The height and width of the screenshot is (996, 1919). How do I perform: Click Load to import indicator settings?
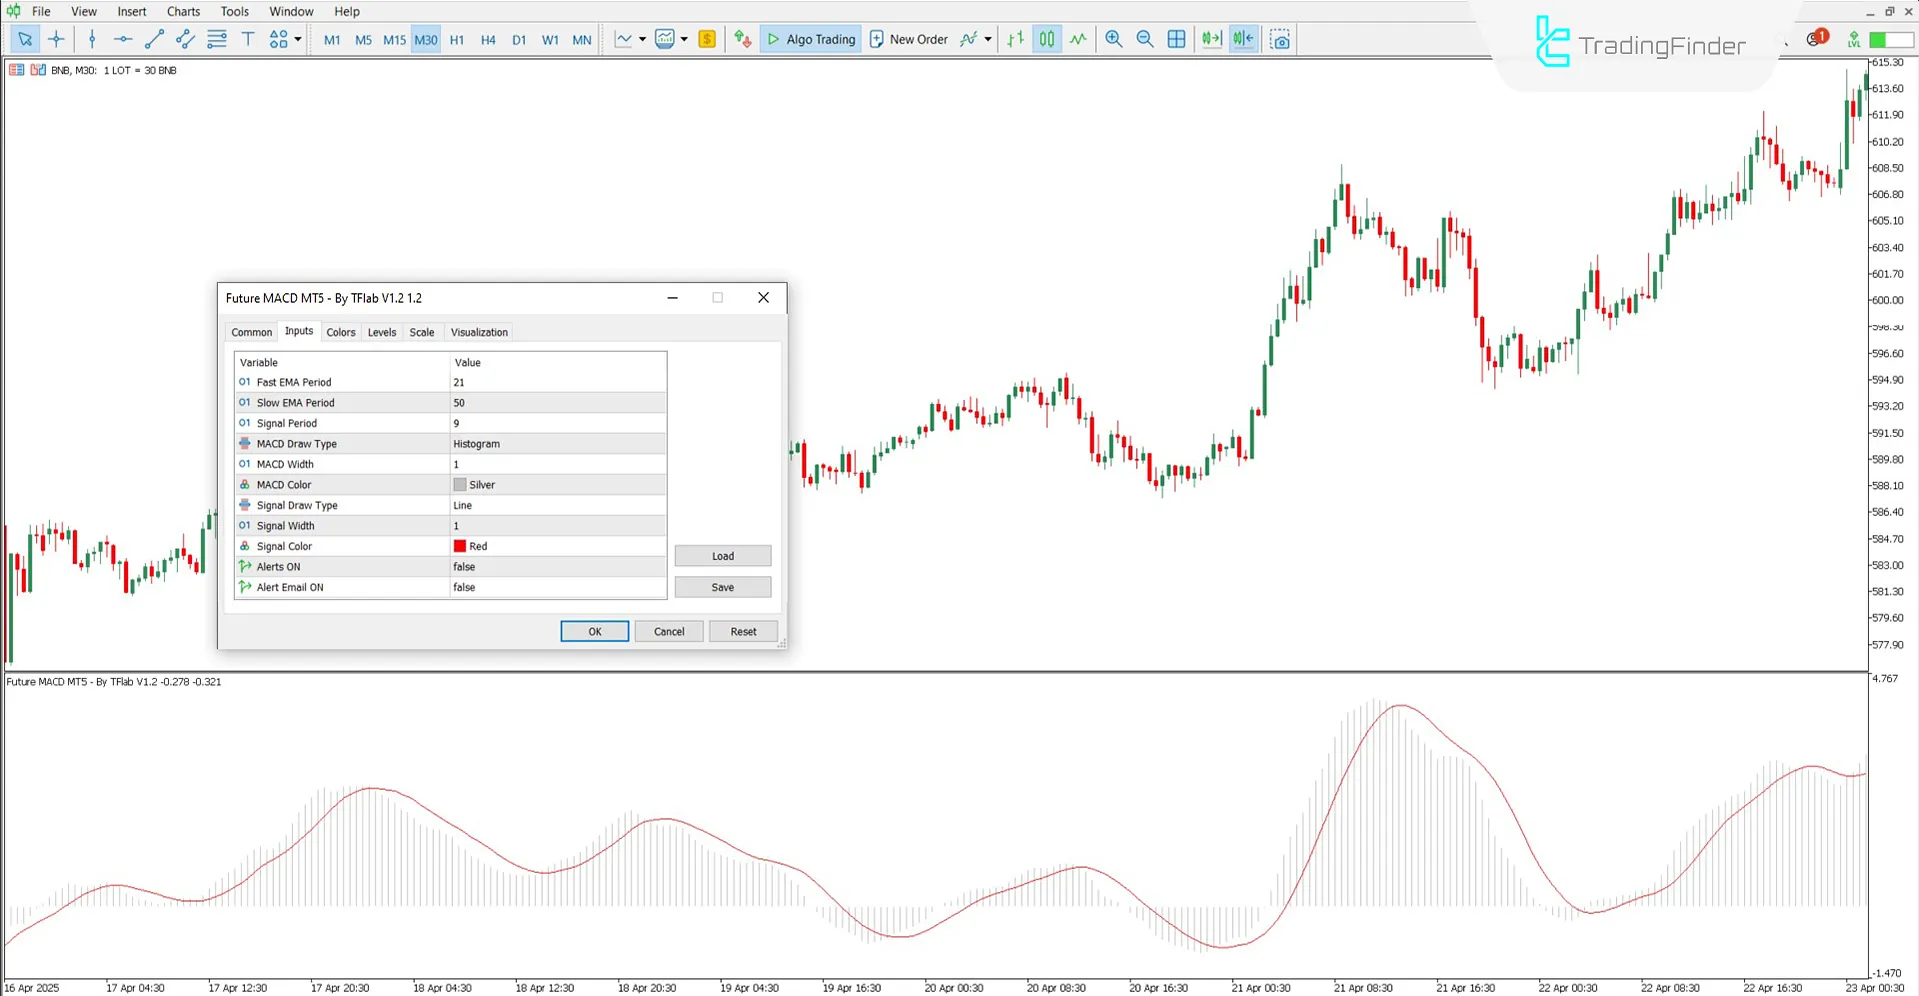pos(722,555)
